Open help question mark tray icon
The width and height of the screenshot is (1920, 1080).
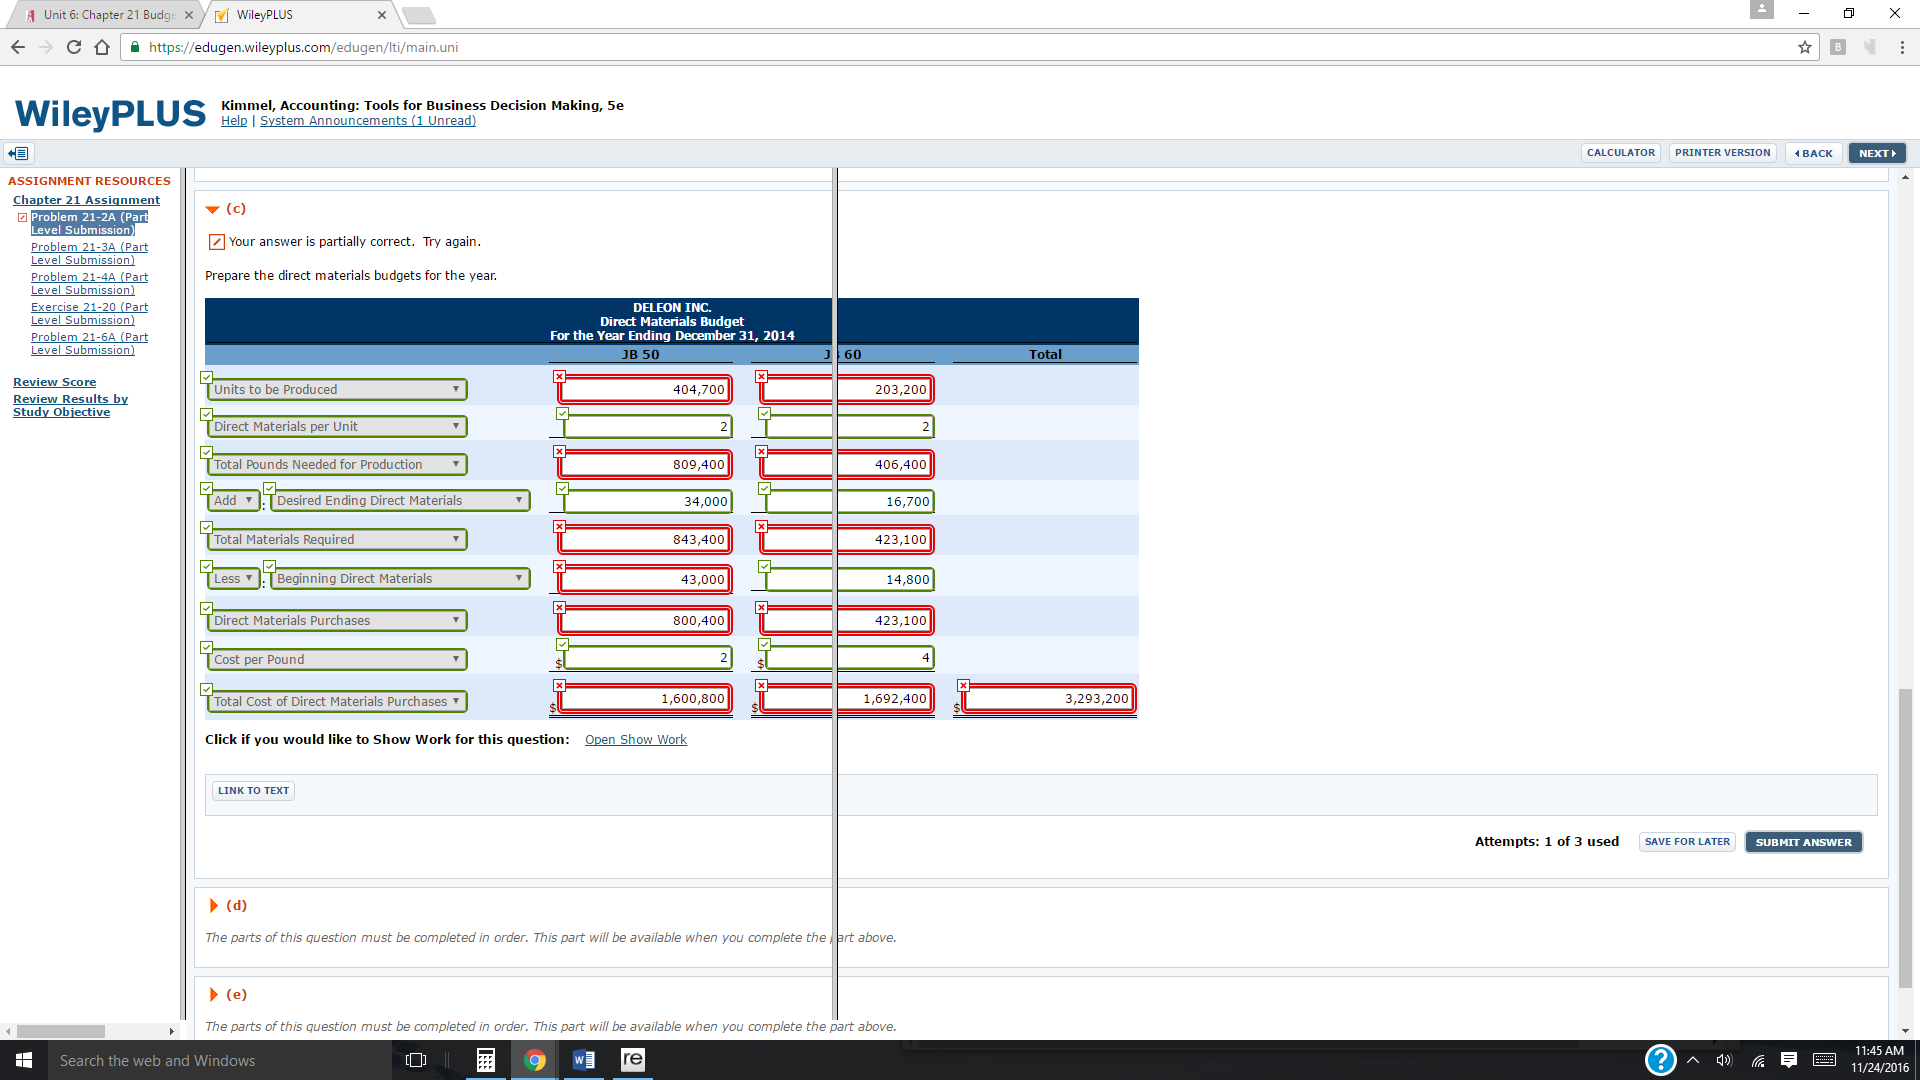[1660, 1060]
